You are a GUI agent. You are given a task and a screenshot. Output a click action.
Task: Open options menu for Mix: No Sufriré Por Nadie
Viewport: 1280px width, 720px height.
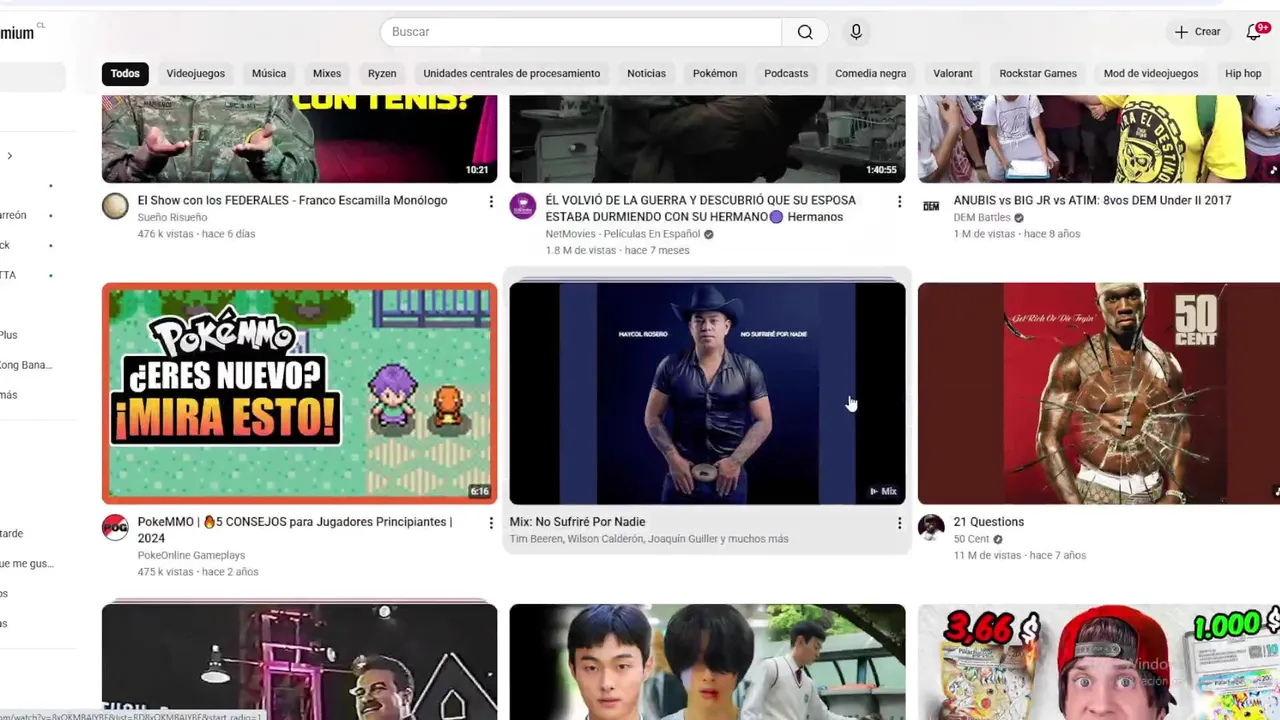click(x=898, y=523)
